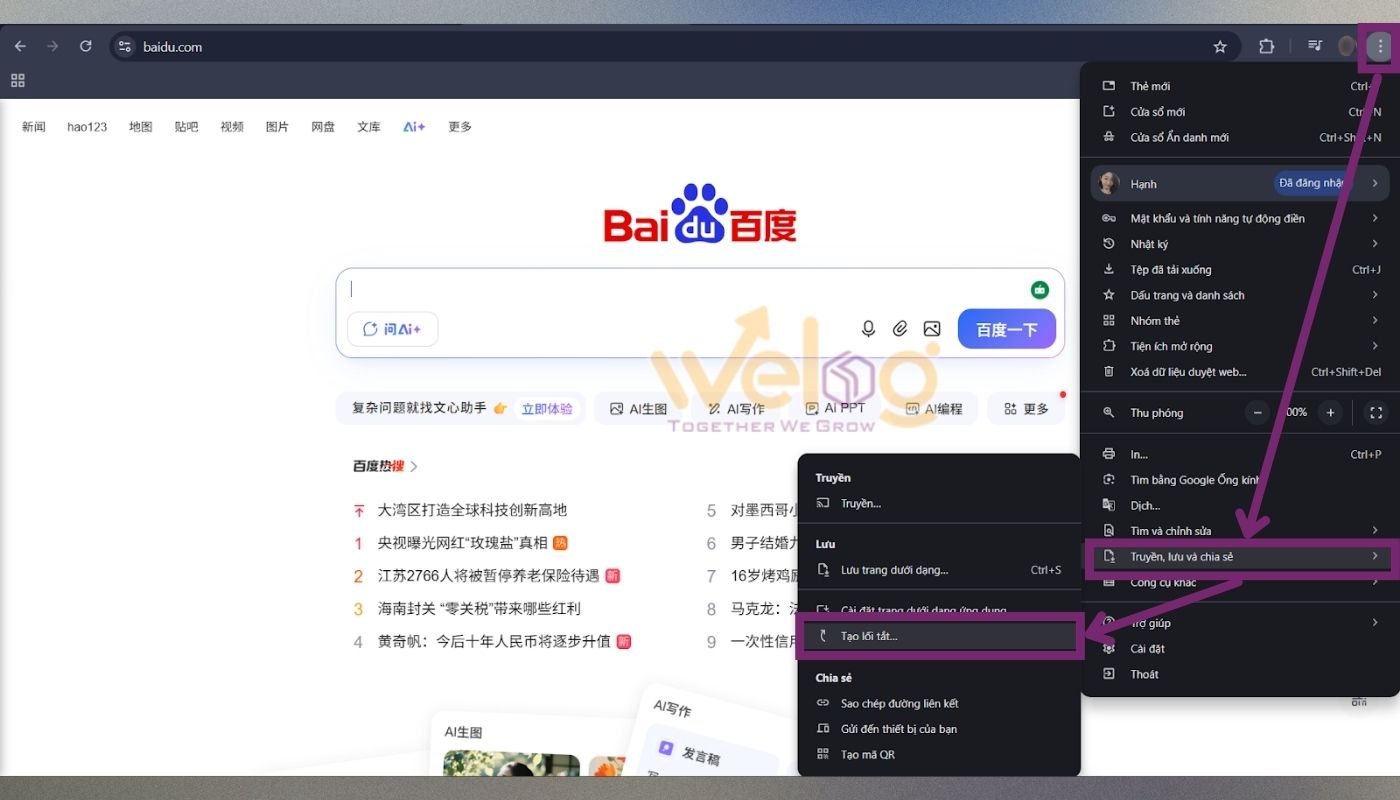
Task: Open the Hạnh profile avatar in toolbar
Action: [1346, 46]
